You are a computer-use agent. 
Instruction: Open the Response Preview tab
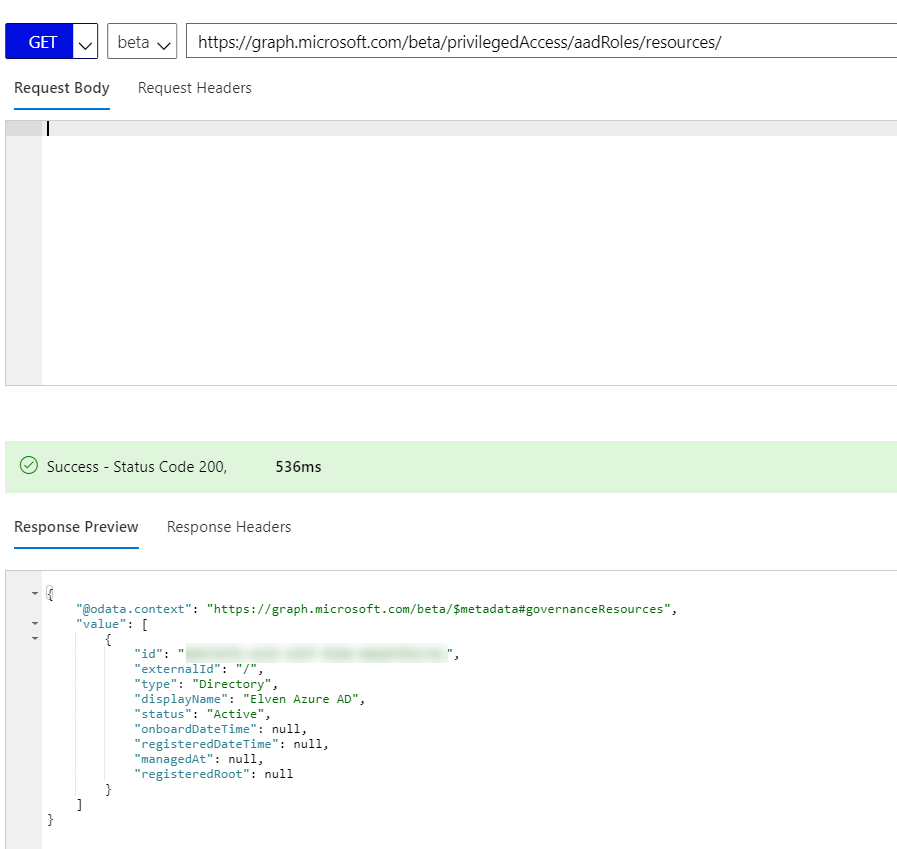(x=76, y=527)
